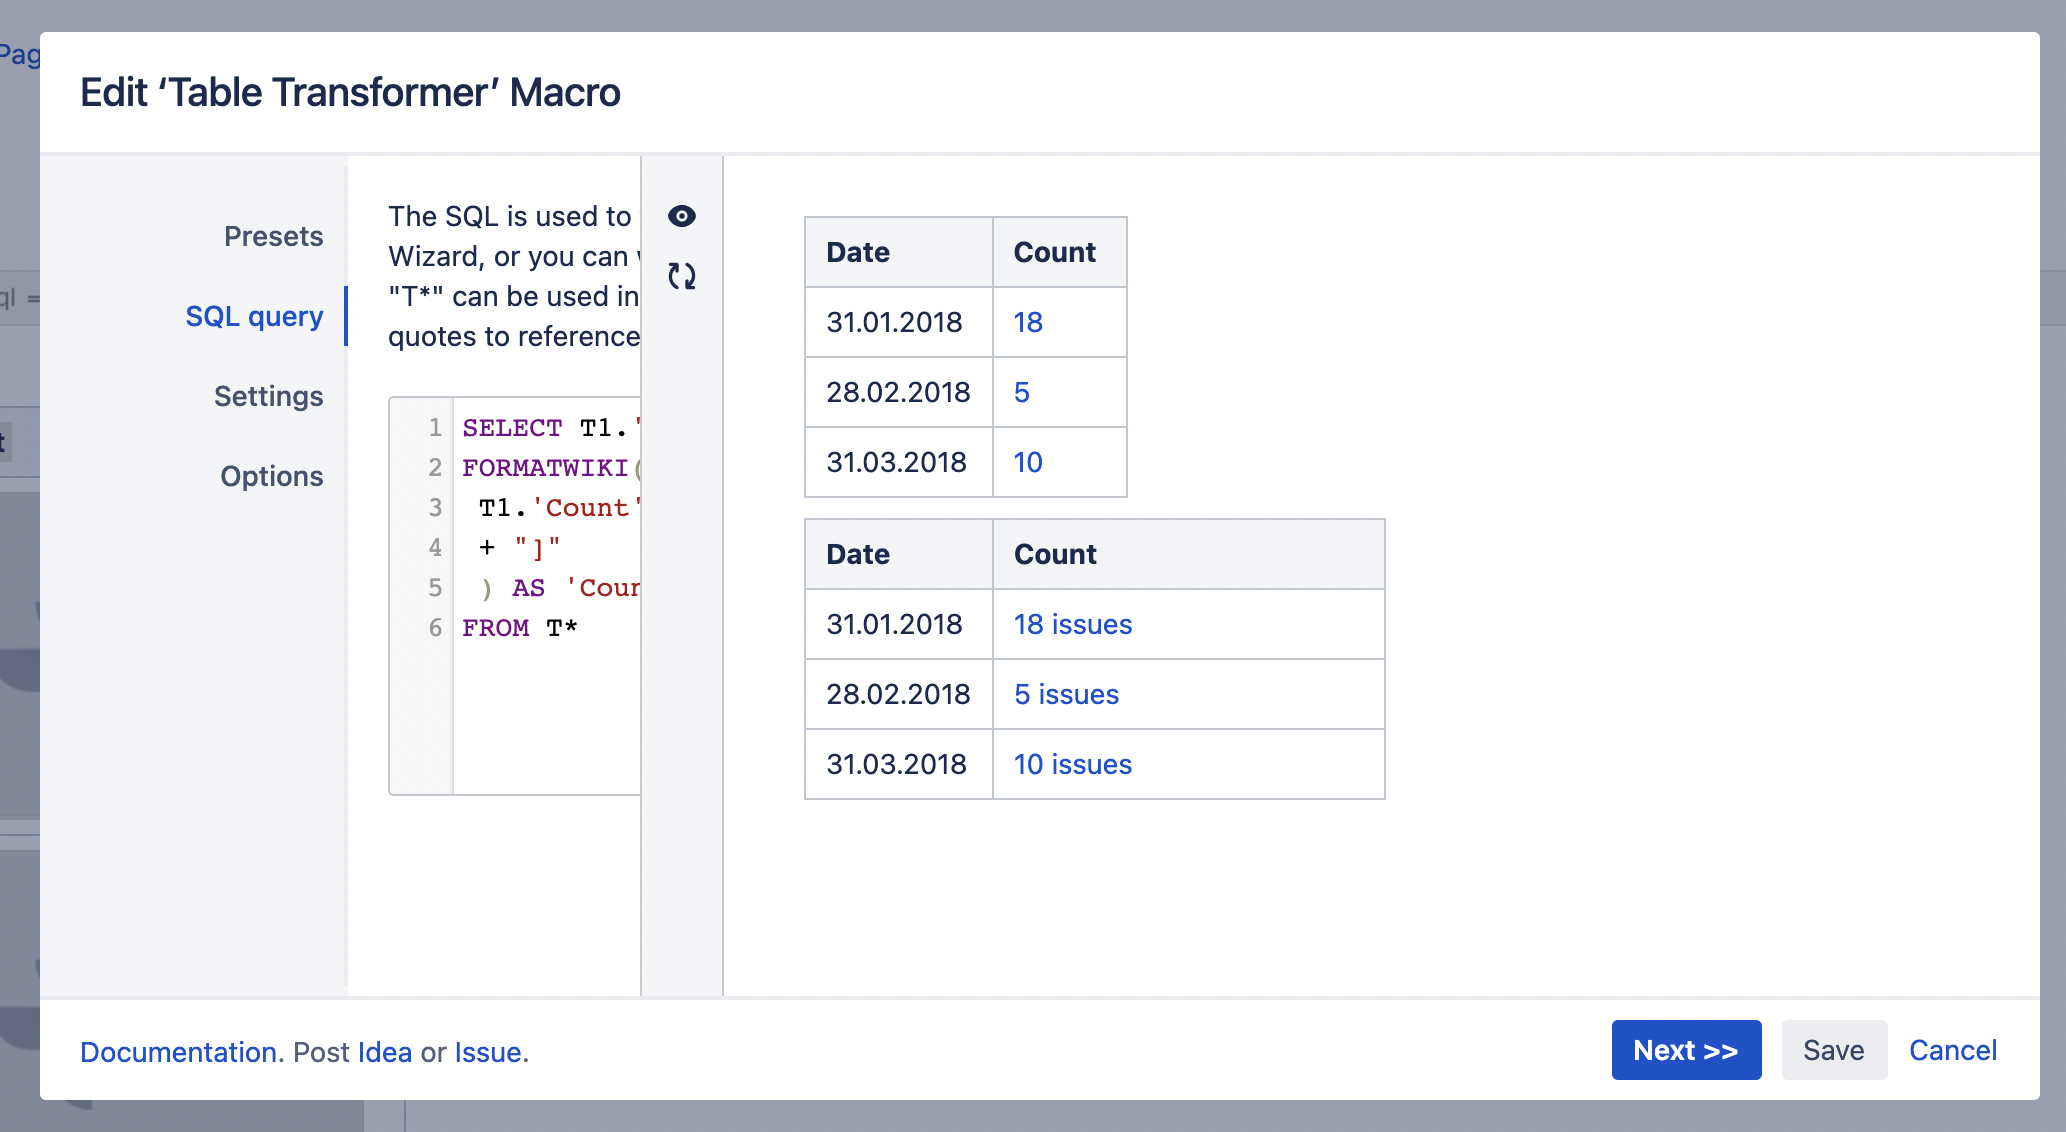Click the '18' link in first table
This screenshot has width=2066, height=1132.
1028,322
